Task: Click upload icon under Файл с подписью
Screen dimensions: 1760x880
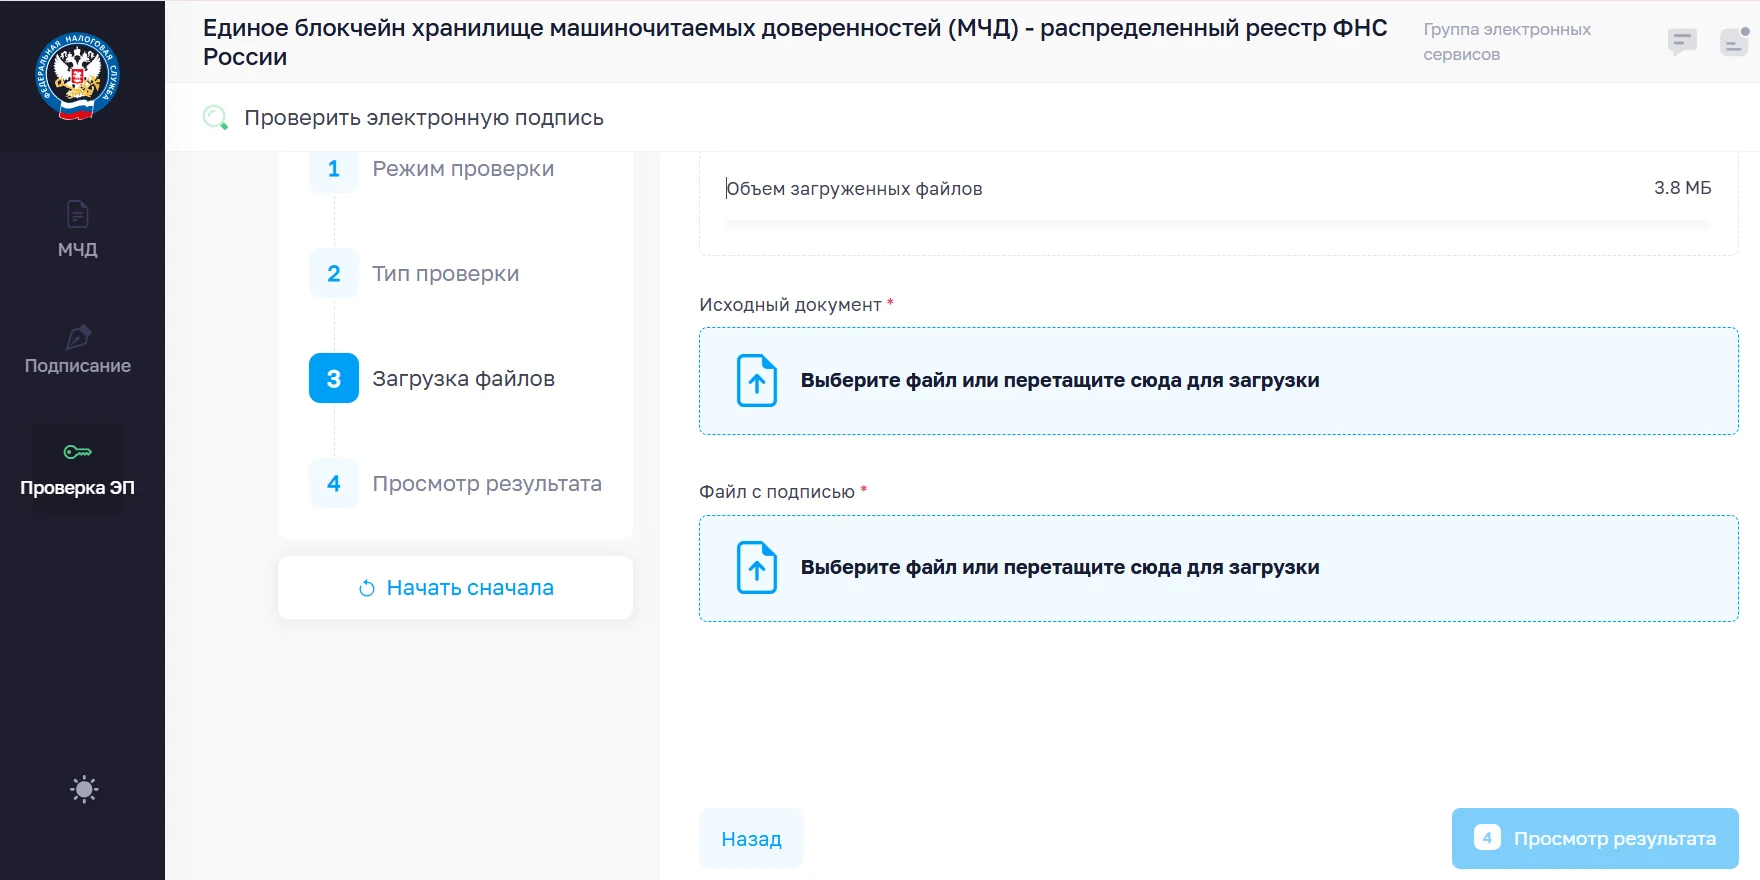Action: click(x=757, y=568)
